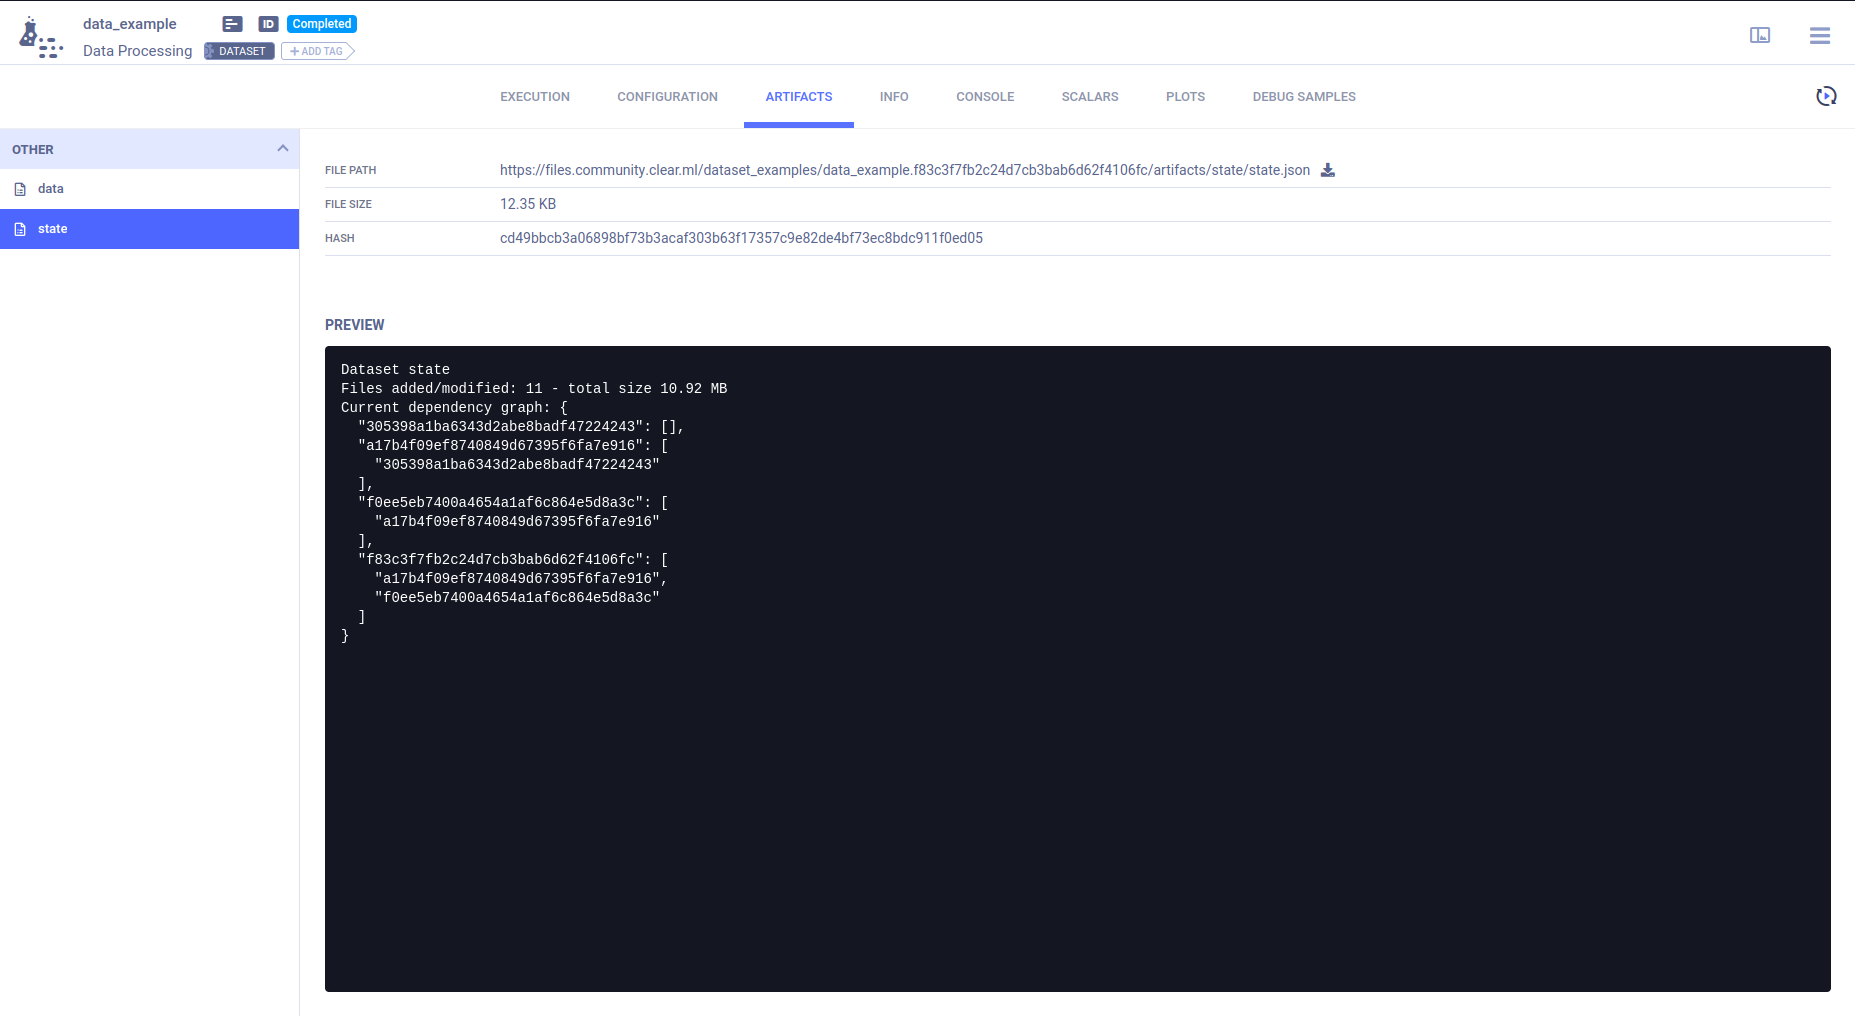This screenshot has height=1016, width=1855.
Task: Toggle the auto-refresh icon
Action: point(1825,96)
